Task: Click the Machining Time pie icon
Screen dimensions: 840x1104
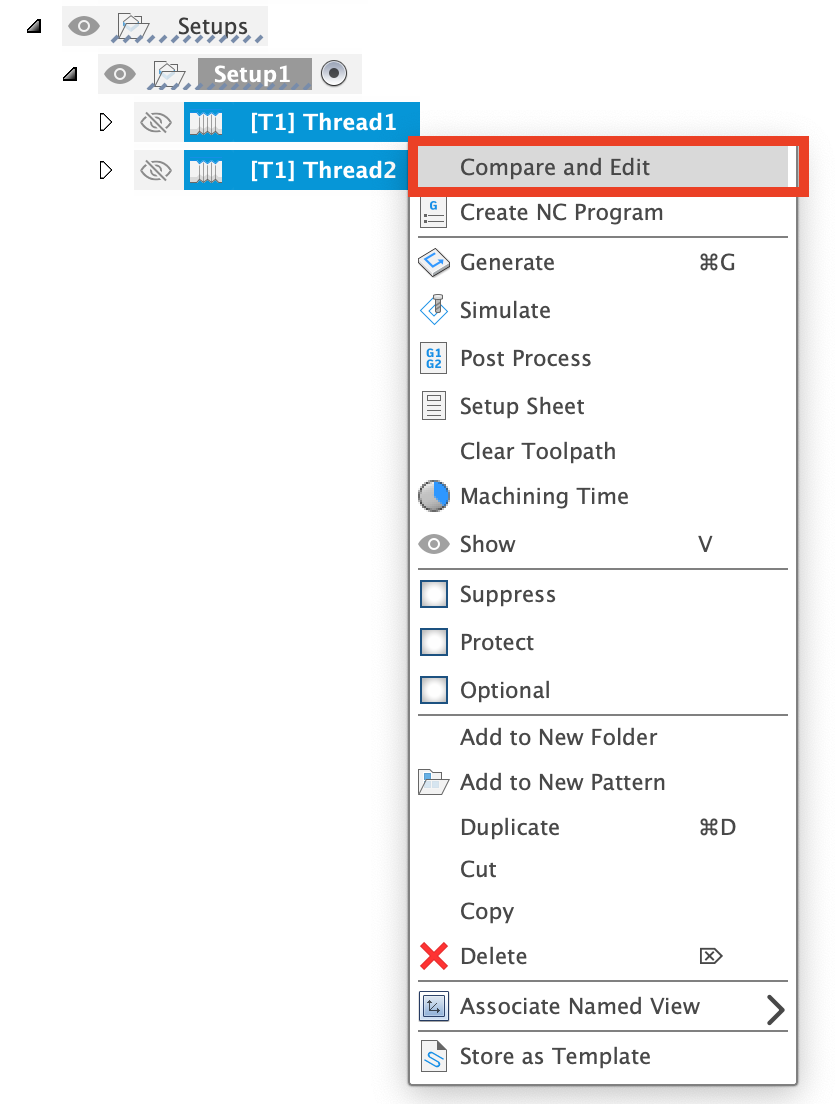Action: pos(433,496)
